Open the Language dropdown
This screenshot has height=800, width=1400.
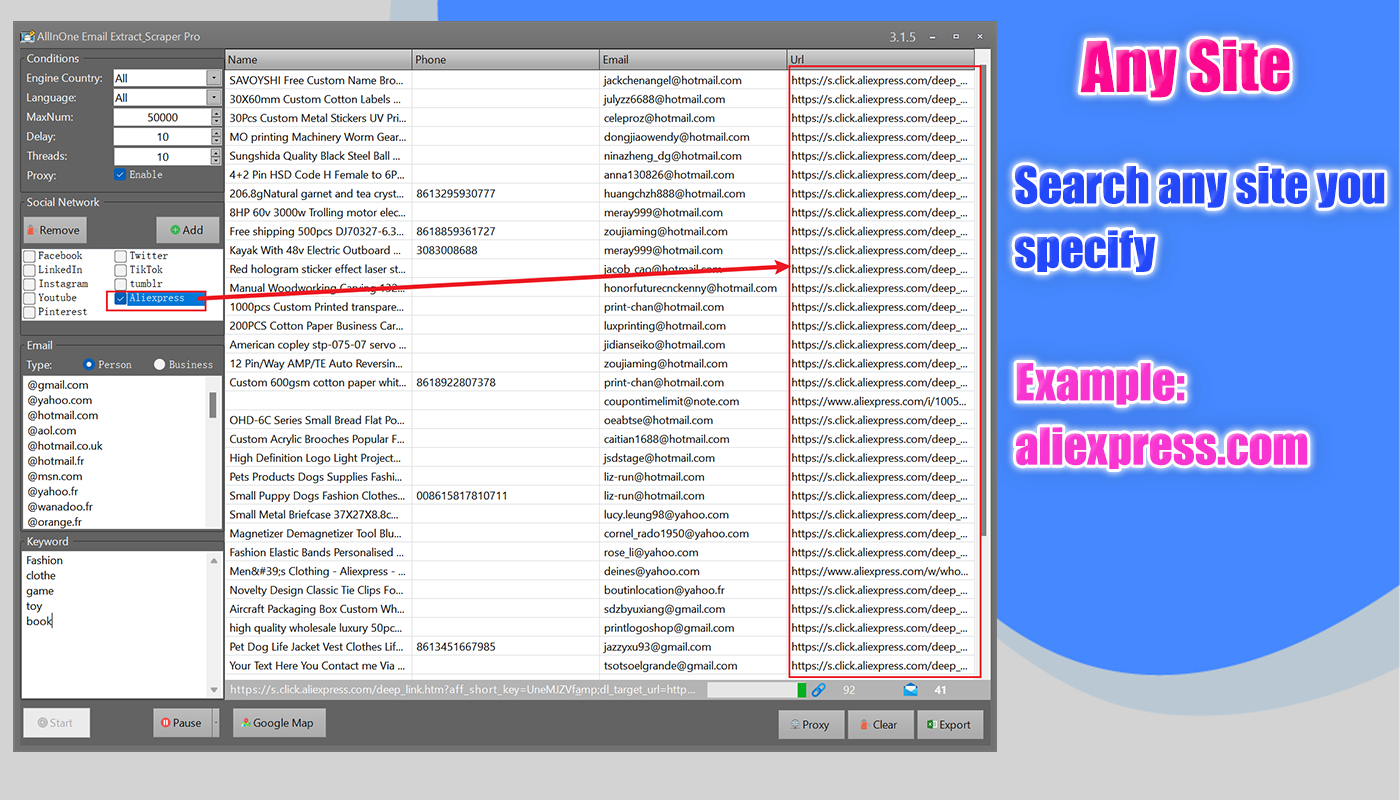click(x=212, y=97)
